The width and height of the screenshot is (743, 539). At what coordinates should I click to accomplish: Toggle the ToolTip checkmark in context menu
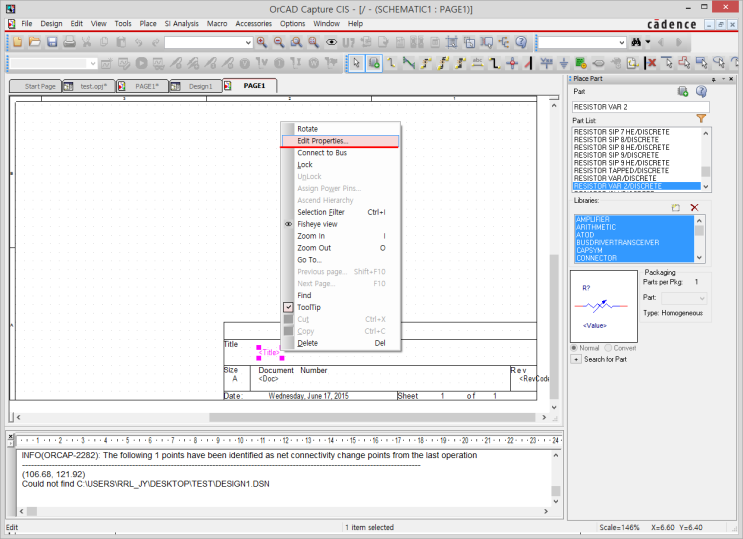tap(288, 307)
